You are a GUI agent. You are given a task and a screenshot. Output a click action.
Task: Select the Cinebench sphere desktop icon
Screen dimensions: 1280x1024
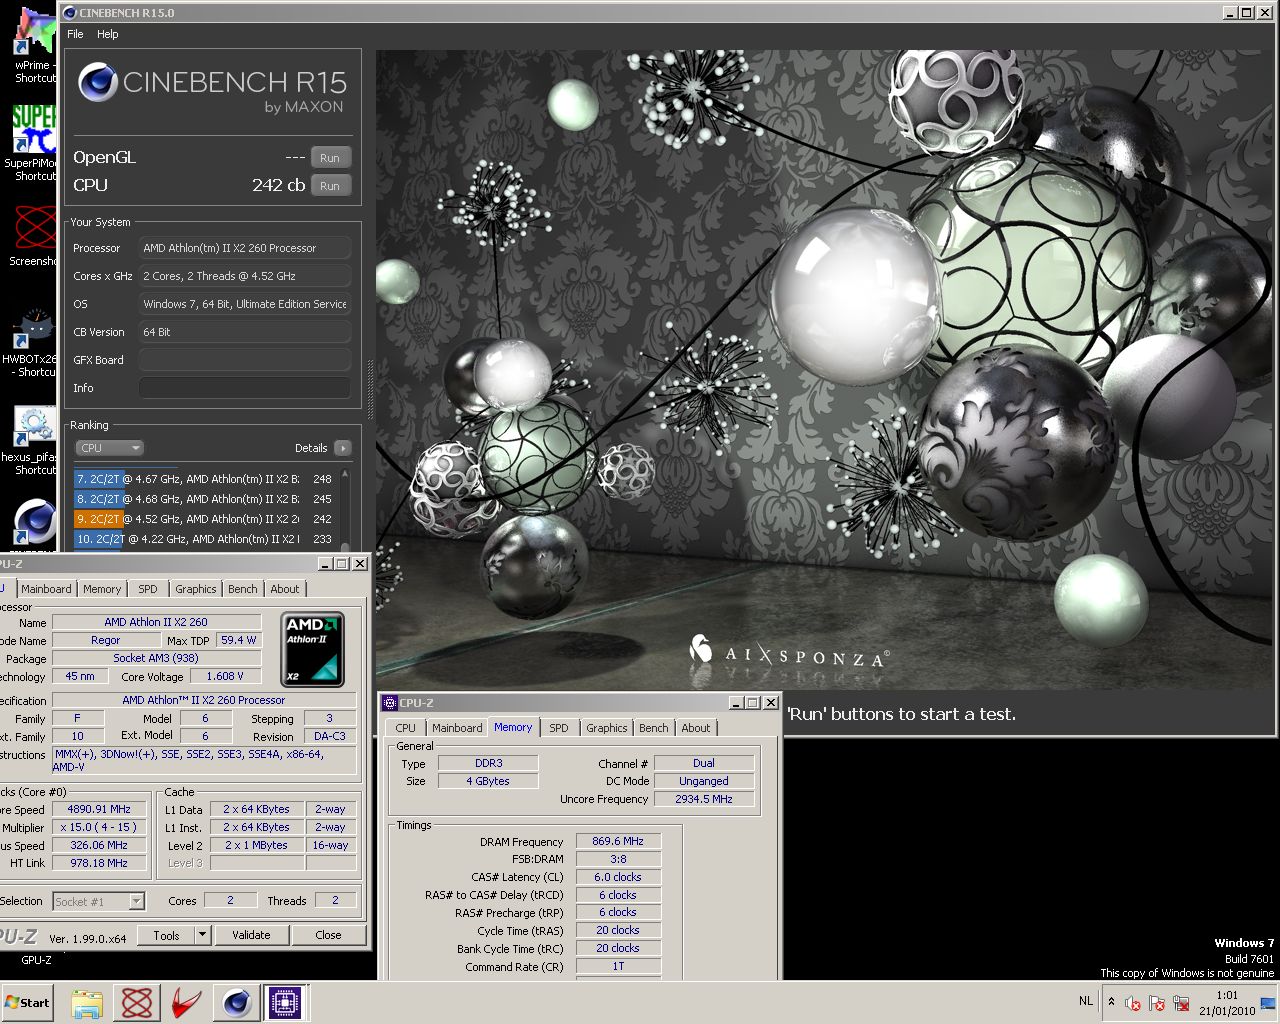click(35, 522)
